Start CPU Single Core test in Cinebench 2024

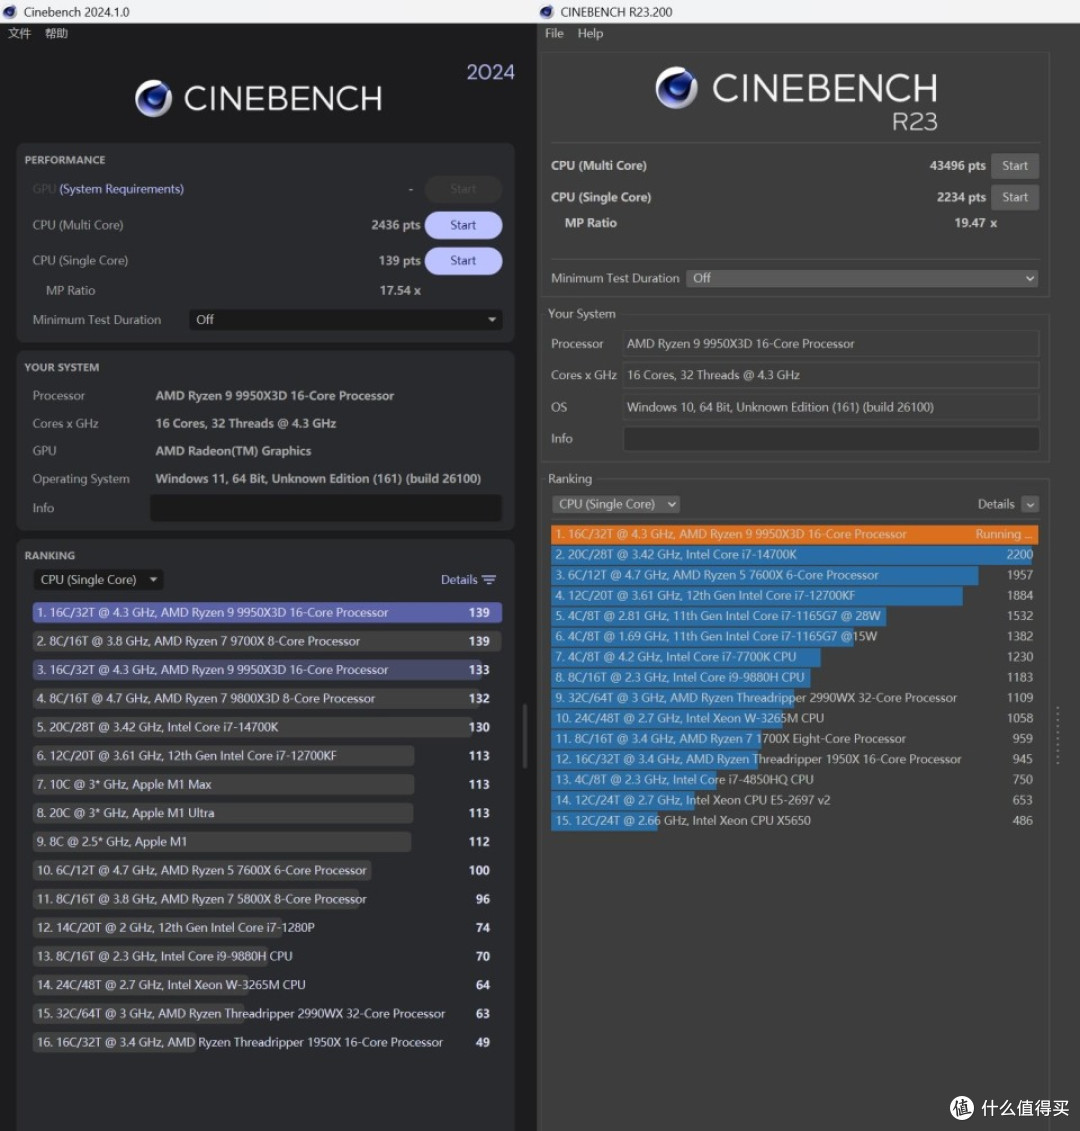coord(463,260)
